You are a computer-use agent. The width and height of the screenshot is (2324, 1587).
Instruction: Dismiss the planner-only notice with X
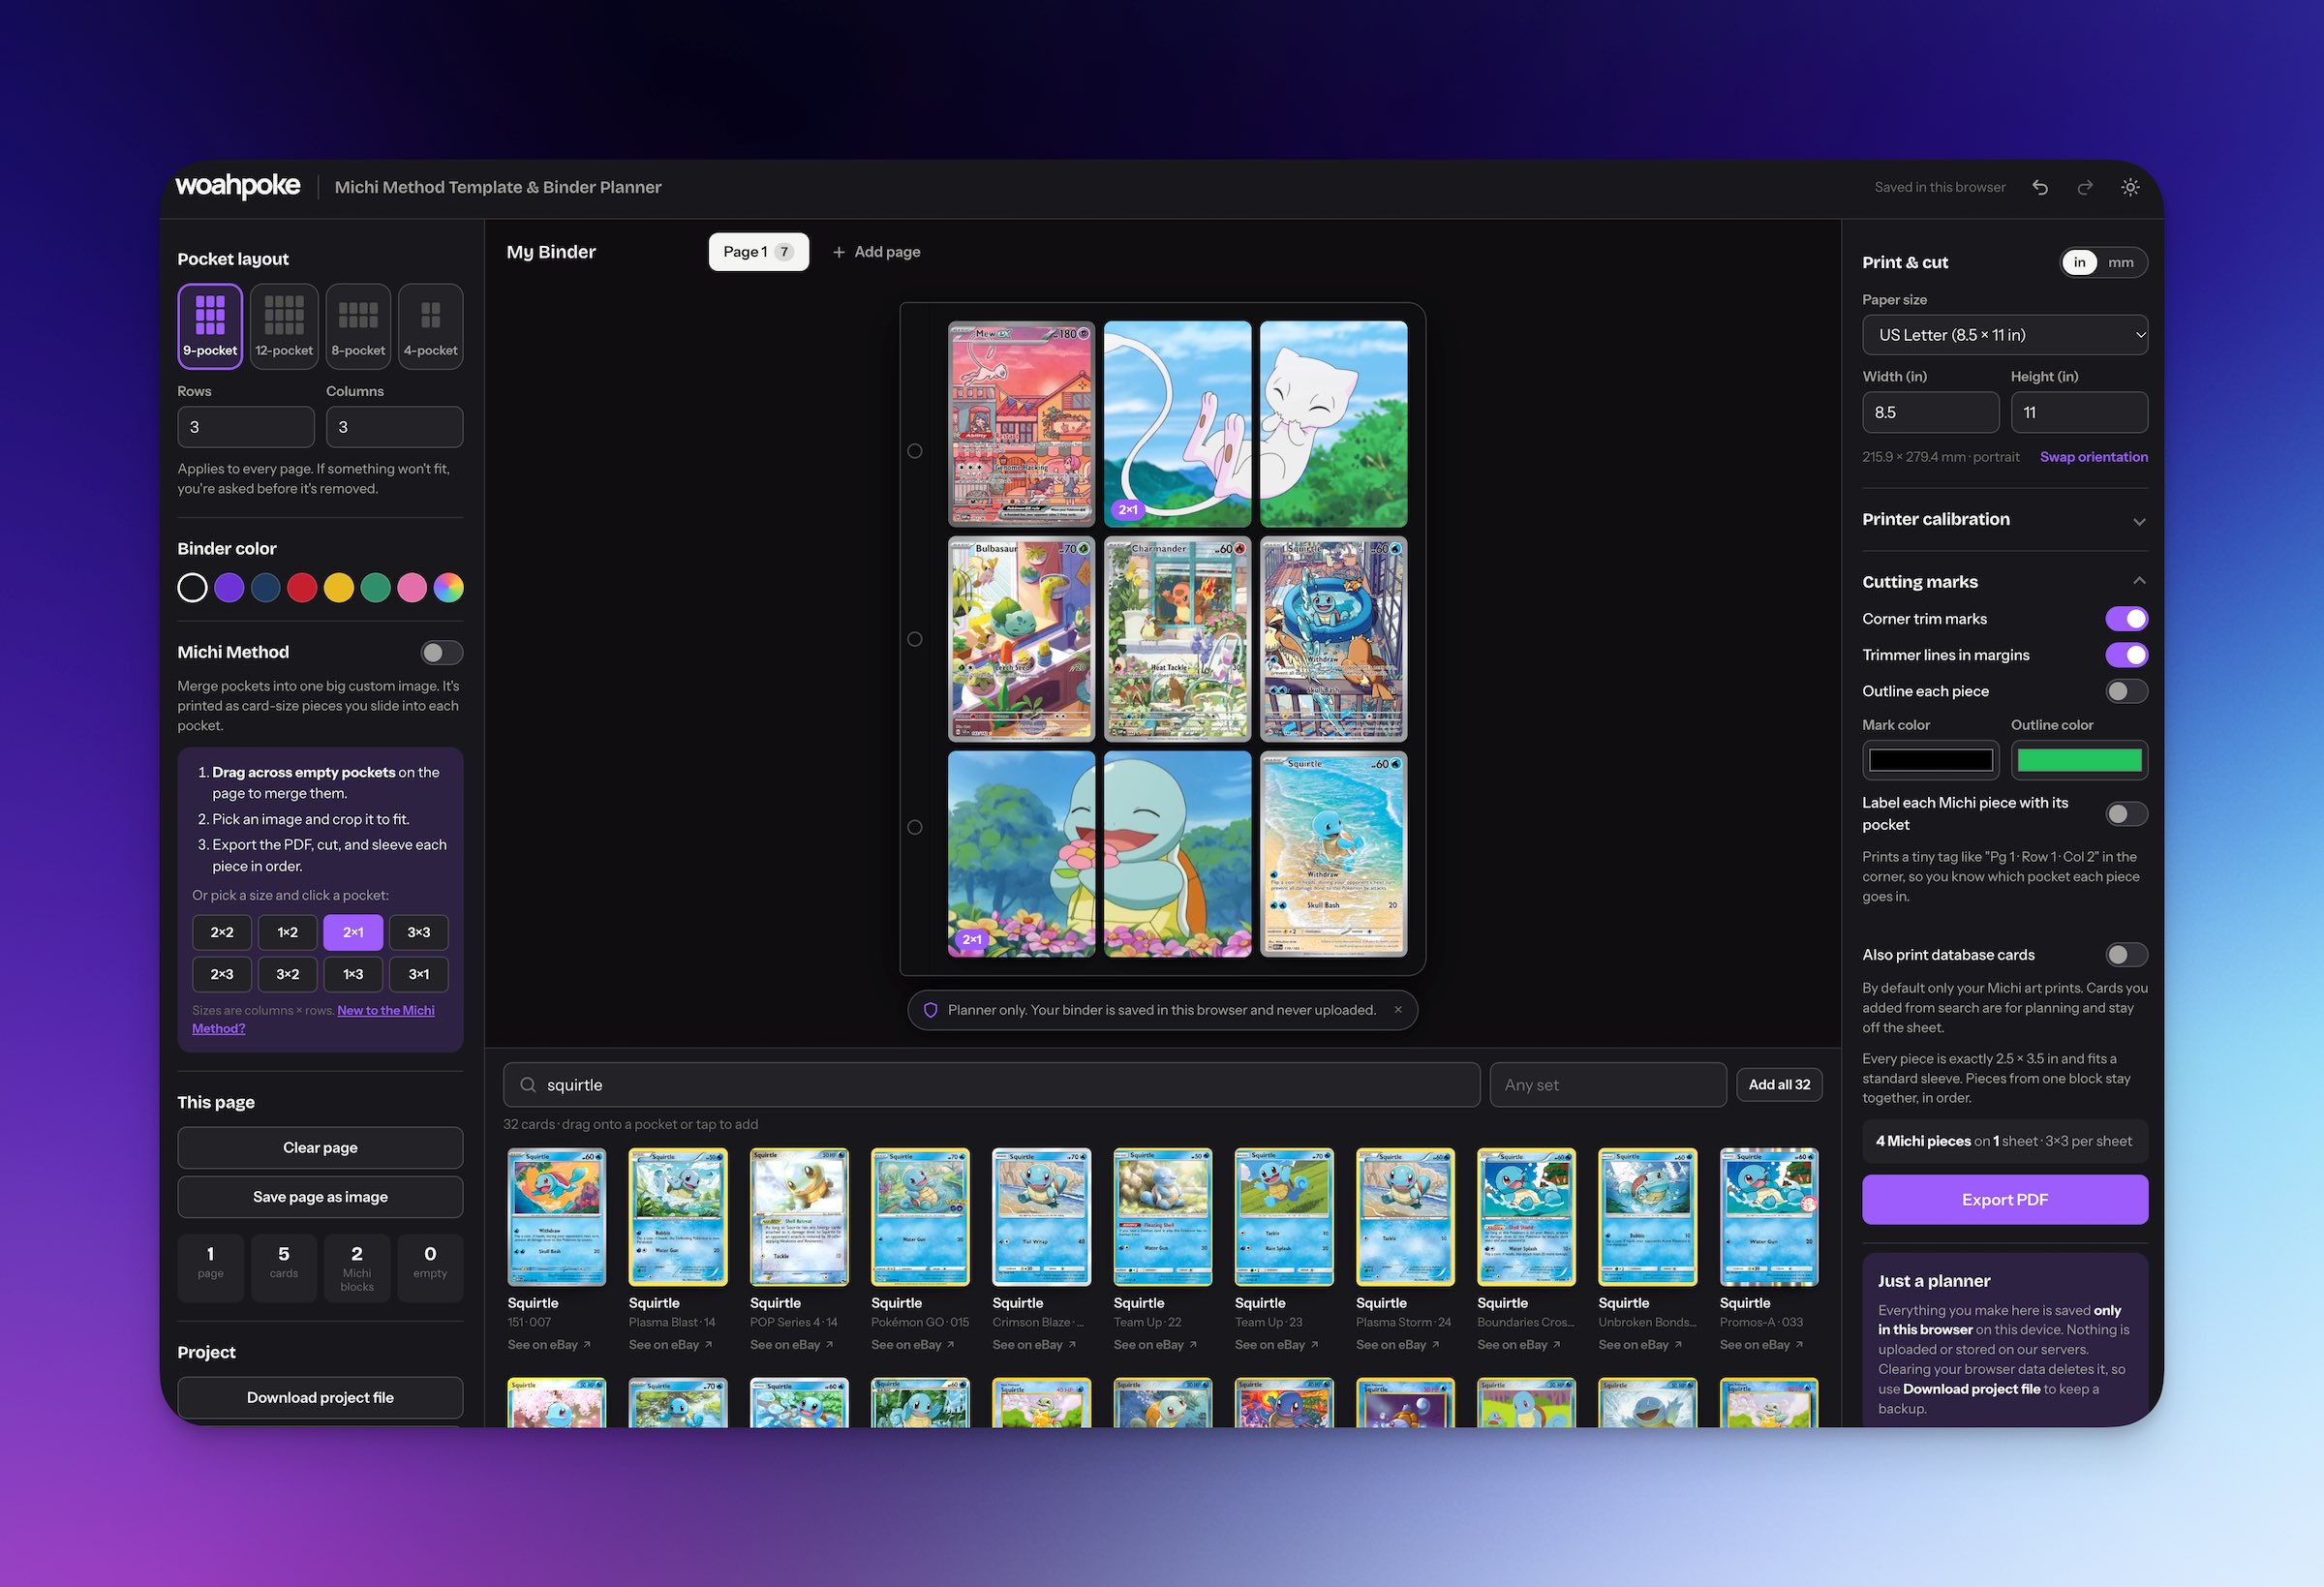point(1398,1010)
